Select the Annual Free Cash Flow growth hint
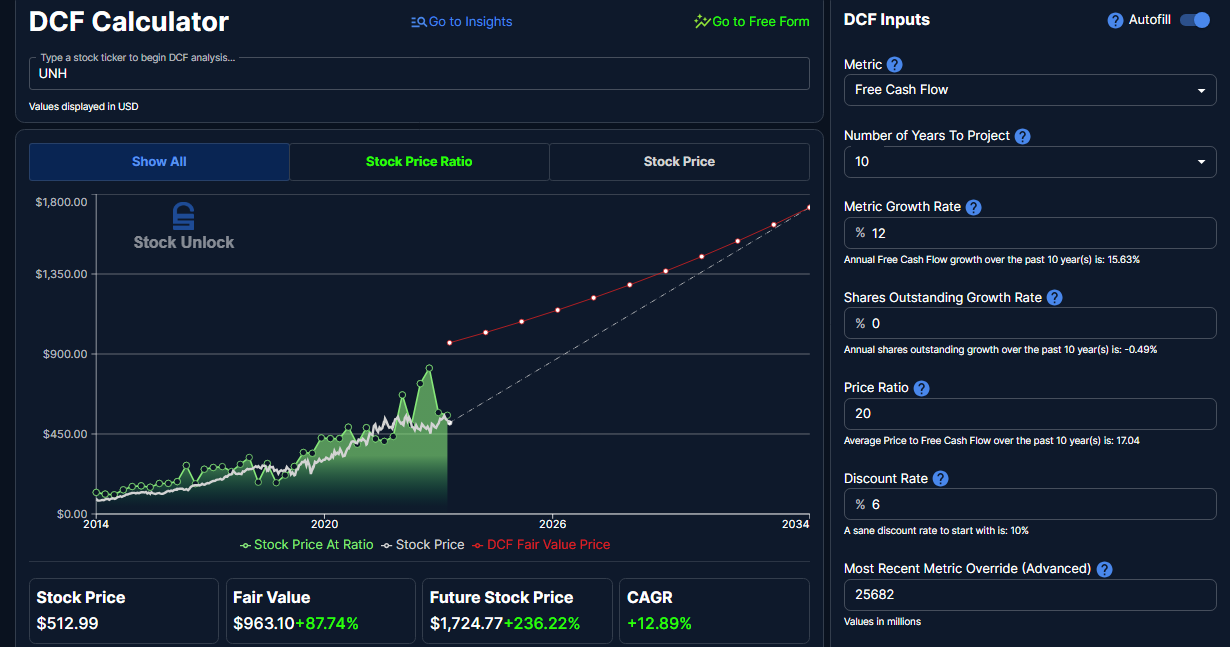Viewport: 1230px width, 647px height. pyautogui.click(x=992, y=259)
